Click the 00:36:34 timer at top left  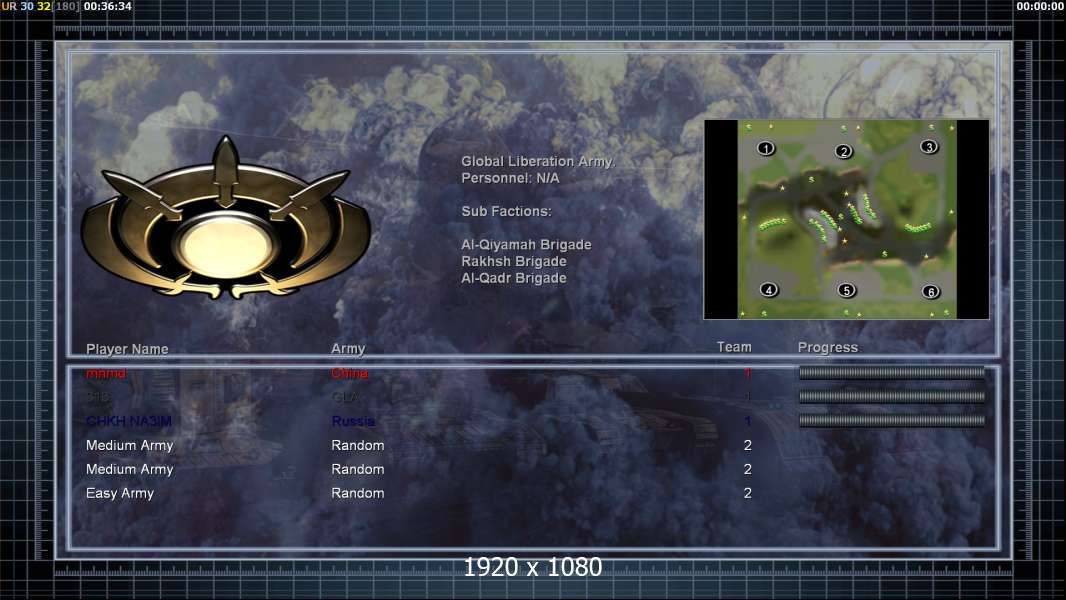[107, 6]
